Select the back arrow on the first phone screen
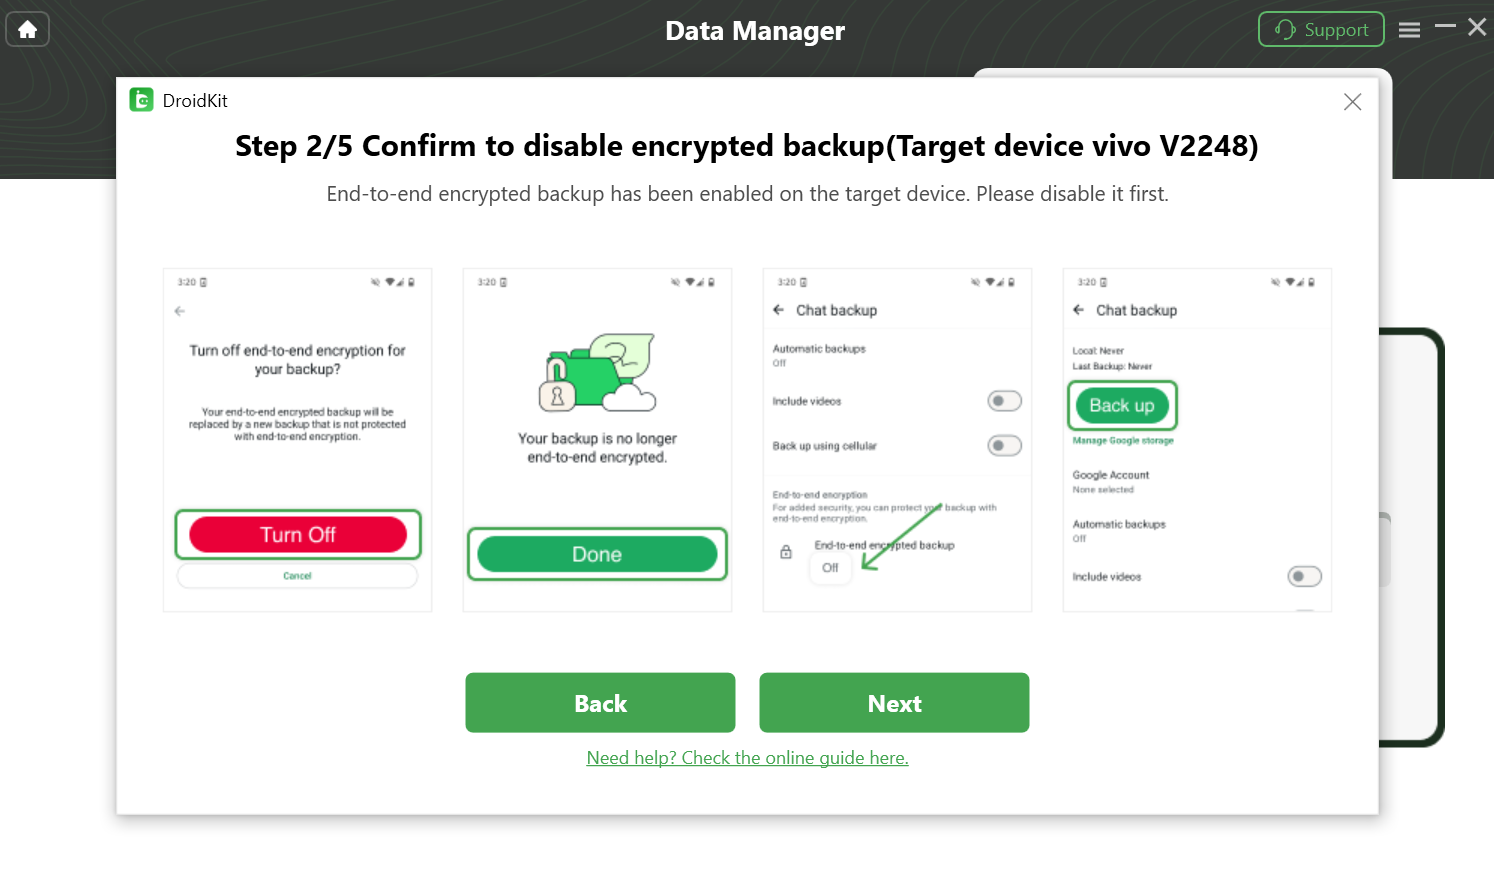Viewport: 1494px width, 888px height. 179,311
